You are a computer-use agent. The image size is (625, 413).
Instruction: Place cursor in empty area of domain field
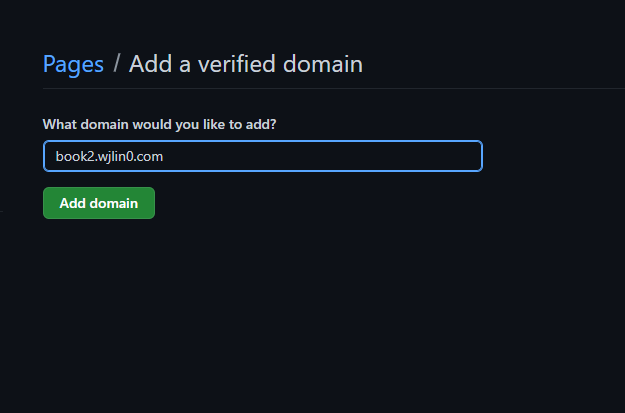tap(330, 156)
